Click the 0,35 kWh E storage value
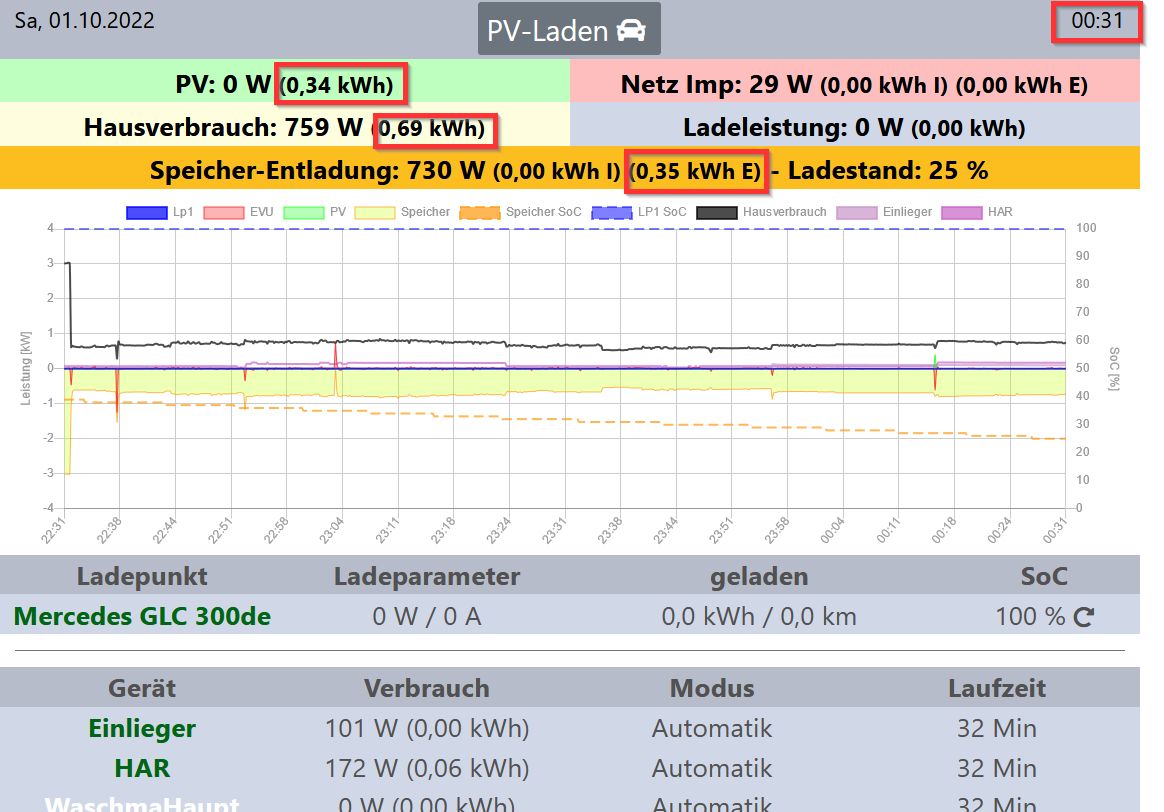The height and width of the screenshot is (812, 1164). click(x=696, y=171)
